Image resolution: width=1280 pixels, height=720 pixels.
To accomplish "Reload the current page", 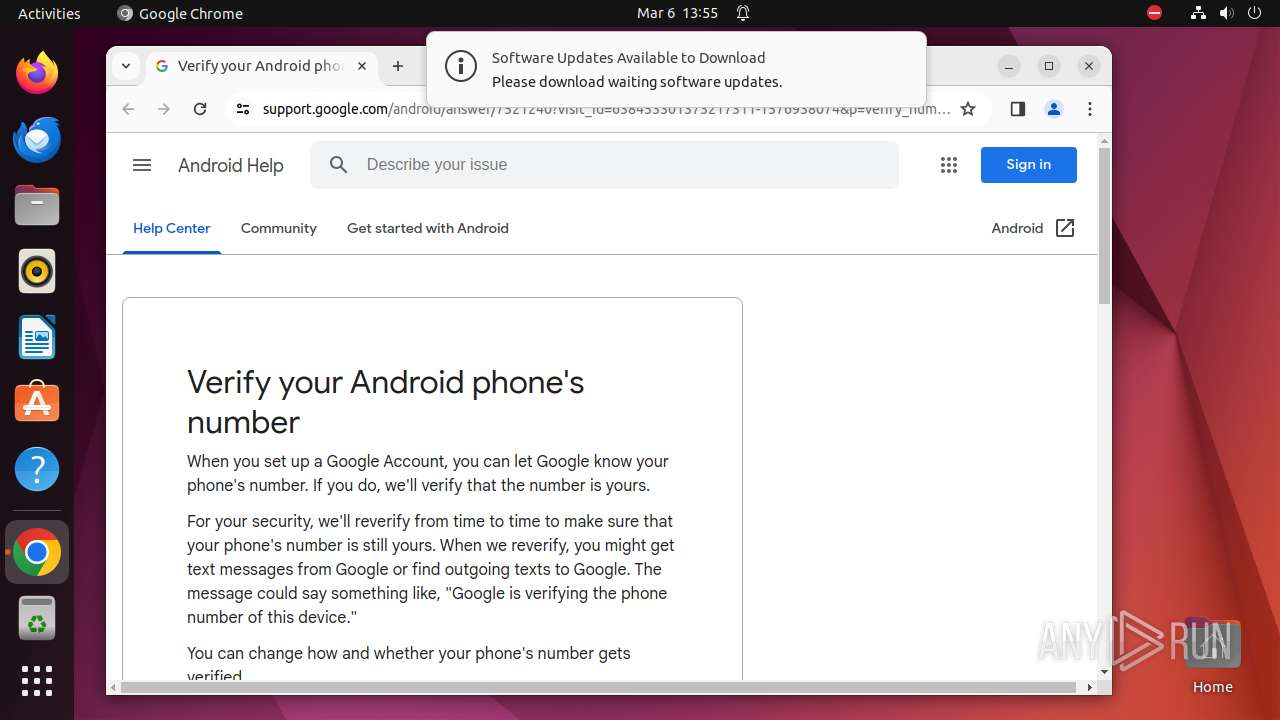I will (200, 109).
